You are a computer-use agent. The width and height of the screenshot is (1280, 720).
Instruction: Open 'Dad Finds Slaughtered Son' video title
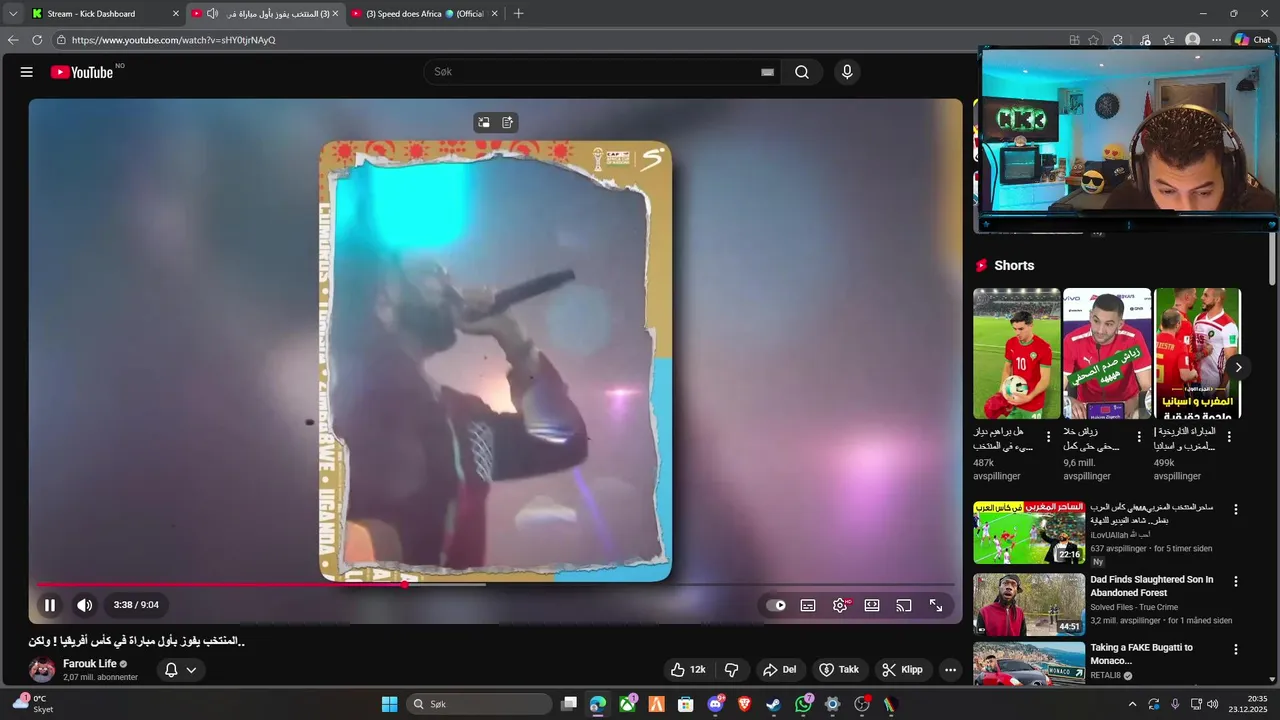point(1151,586)
